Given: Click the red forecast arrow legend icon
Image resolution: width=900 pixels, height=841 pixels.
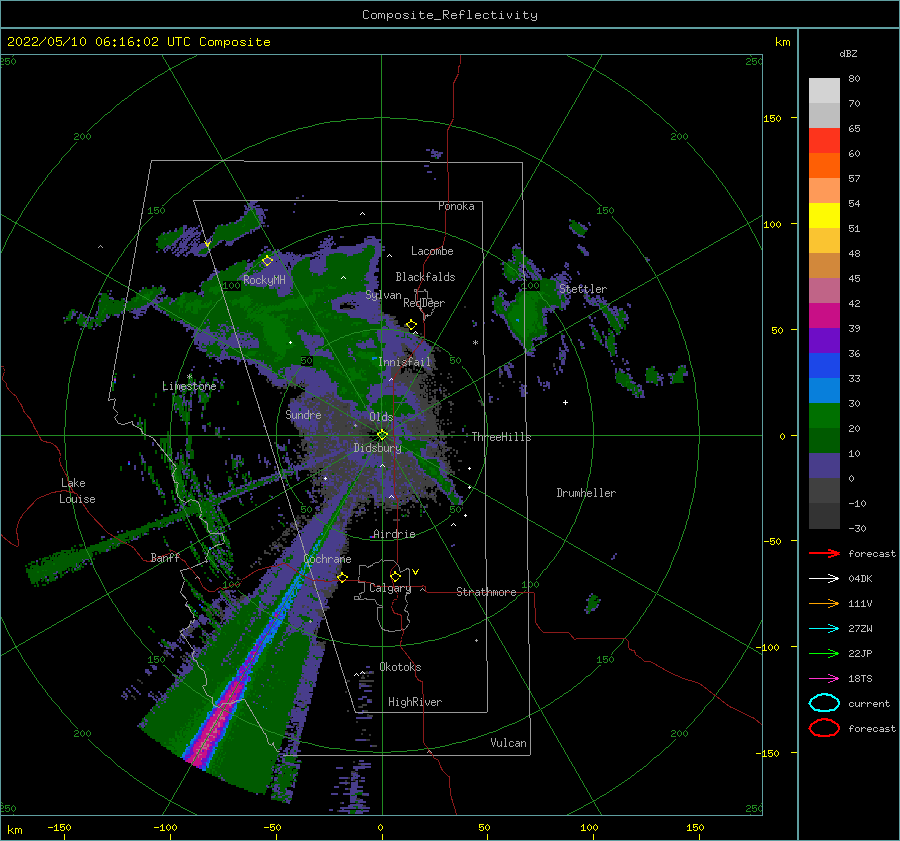Looking at the screenshot, I should pyautogui.click(x=824, y=553).
